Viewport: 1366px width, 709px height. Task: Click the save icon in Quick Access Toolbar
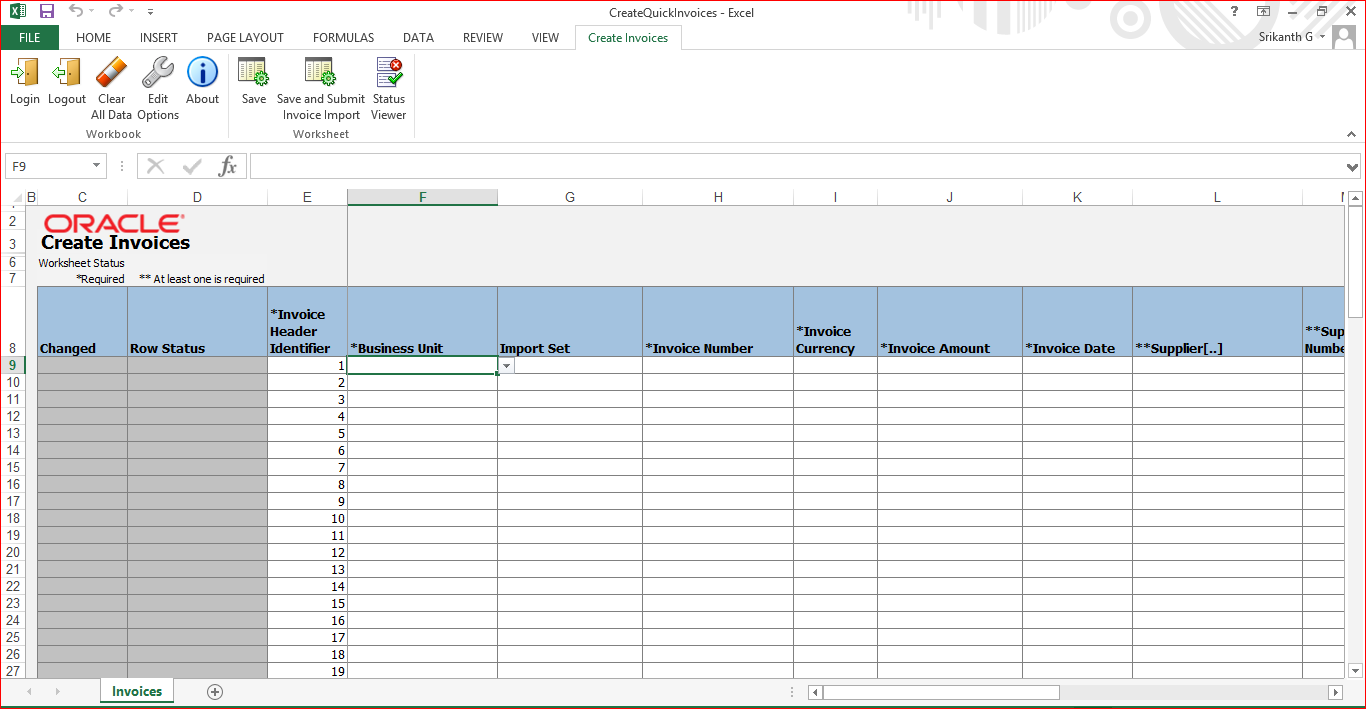[47, 12]
